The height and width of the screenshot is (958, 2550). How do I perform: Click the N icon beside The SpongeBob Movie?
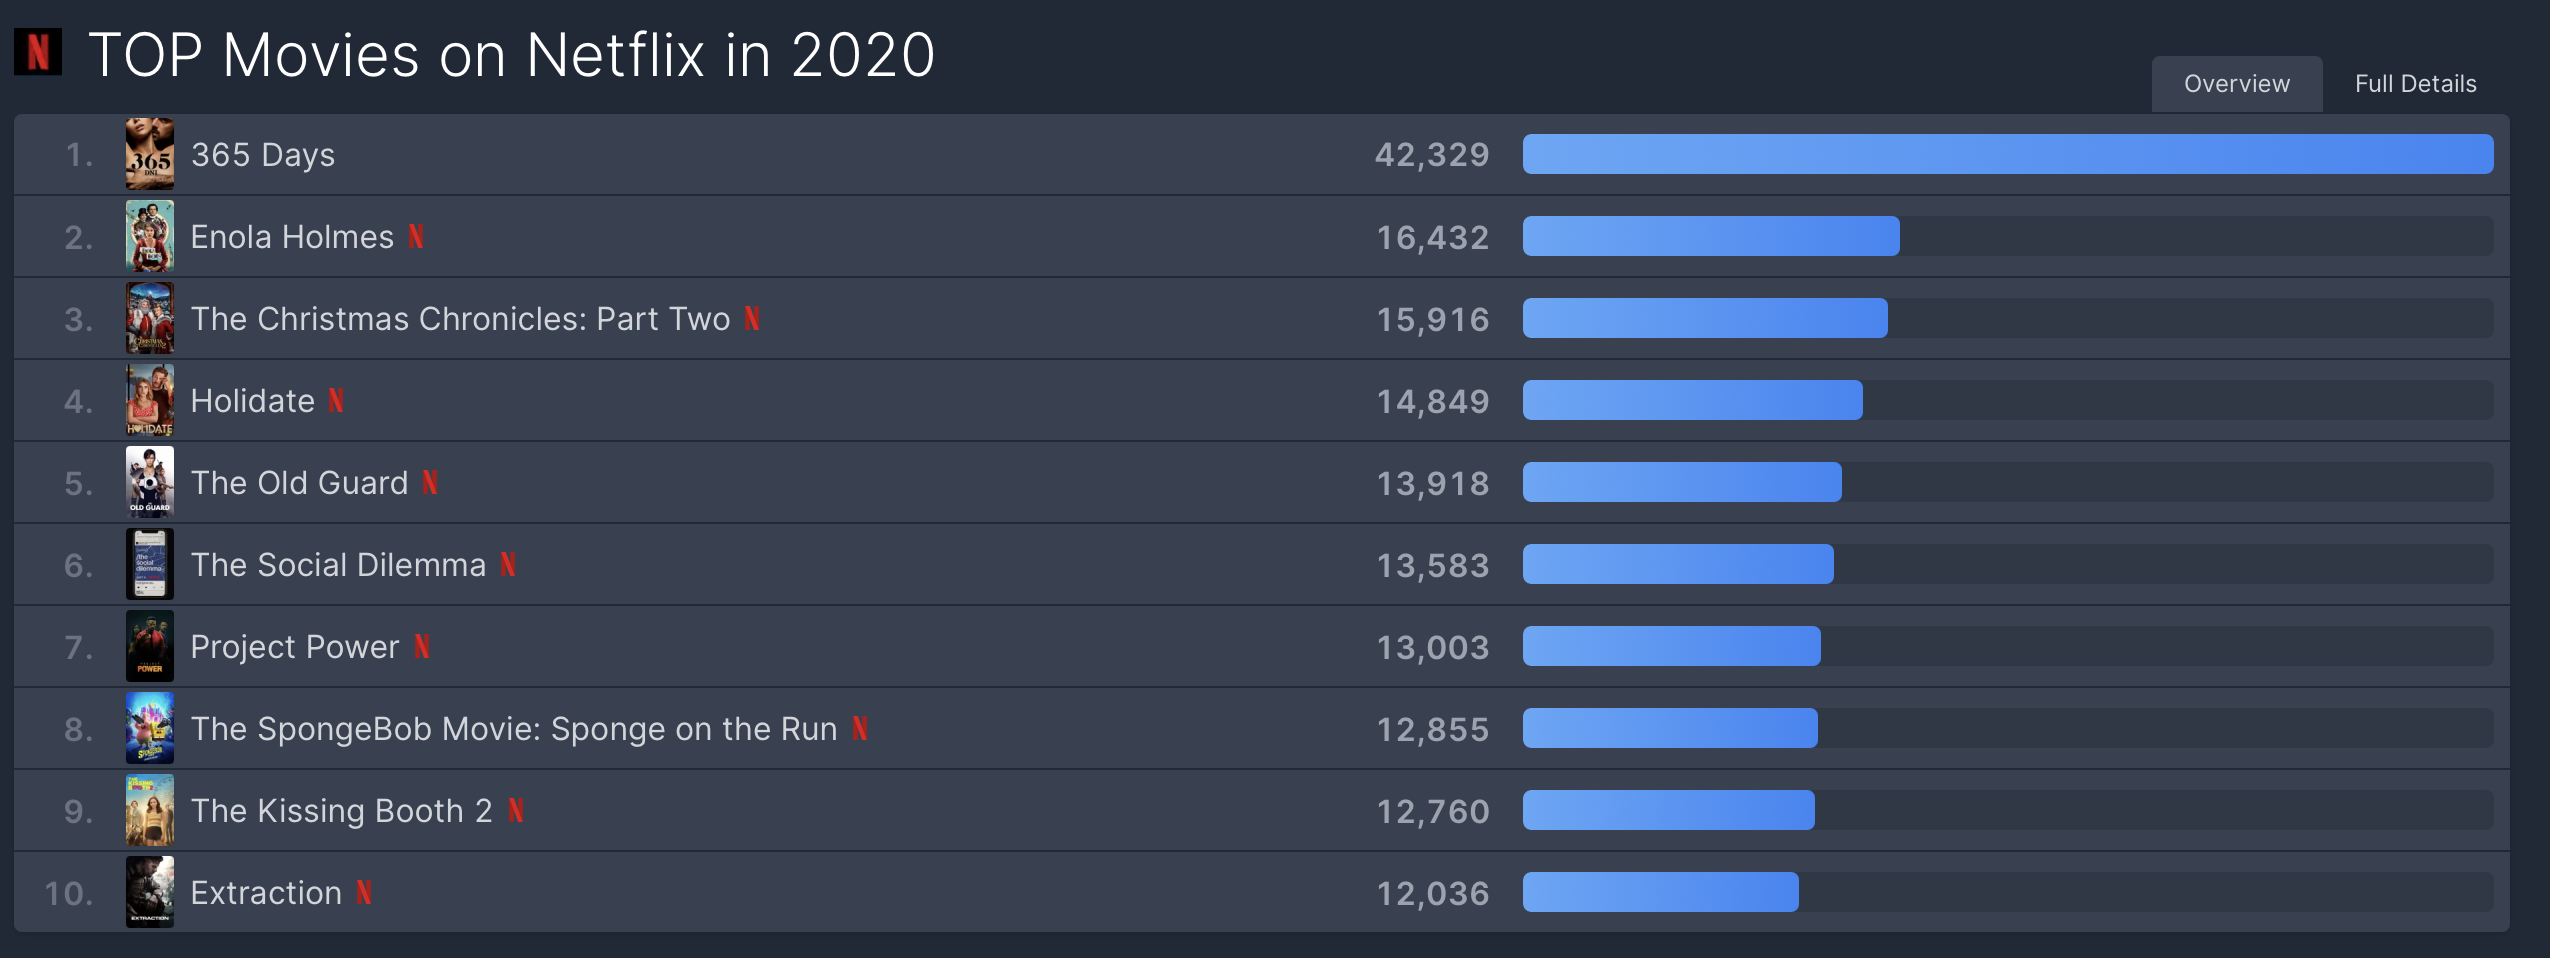coord(860,728)
